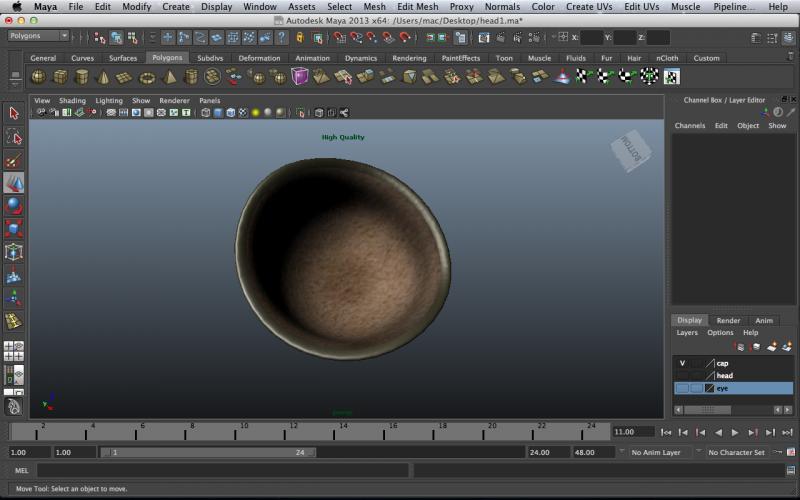Image resolution: width=800 pixels, height=500 pixels.
Task: Toggle visibility box of eye layer
Action: click(x=682, y=388)
